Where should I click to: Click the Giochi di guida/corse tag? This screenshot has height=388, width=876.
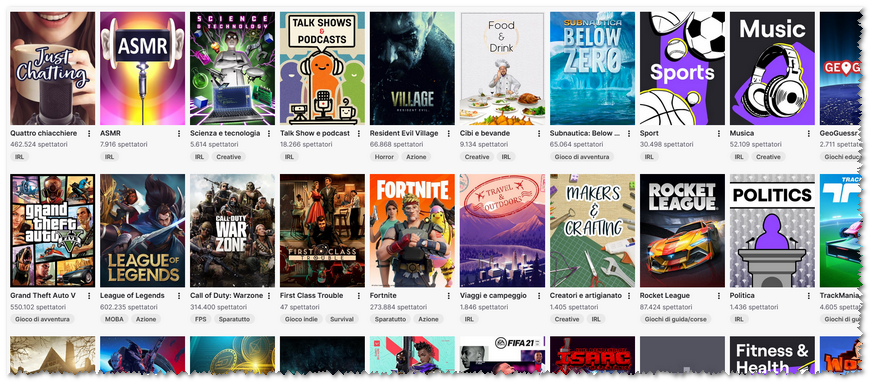pyautogui.click(x=675, y=319)
